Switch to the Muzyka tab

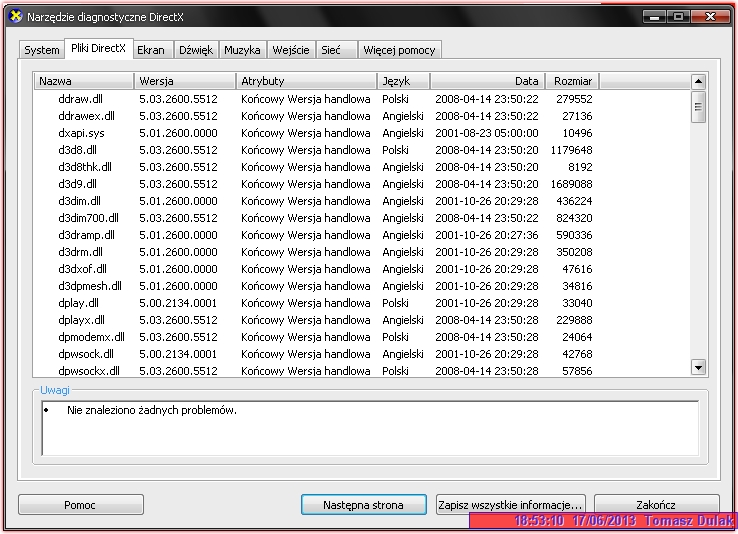(242, 50)
